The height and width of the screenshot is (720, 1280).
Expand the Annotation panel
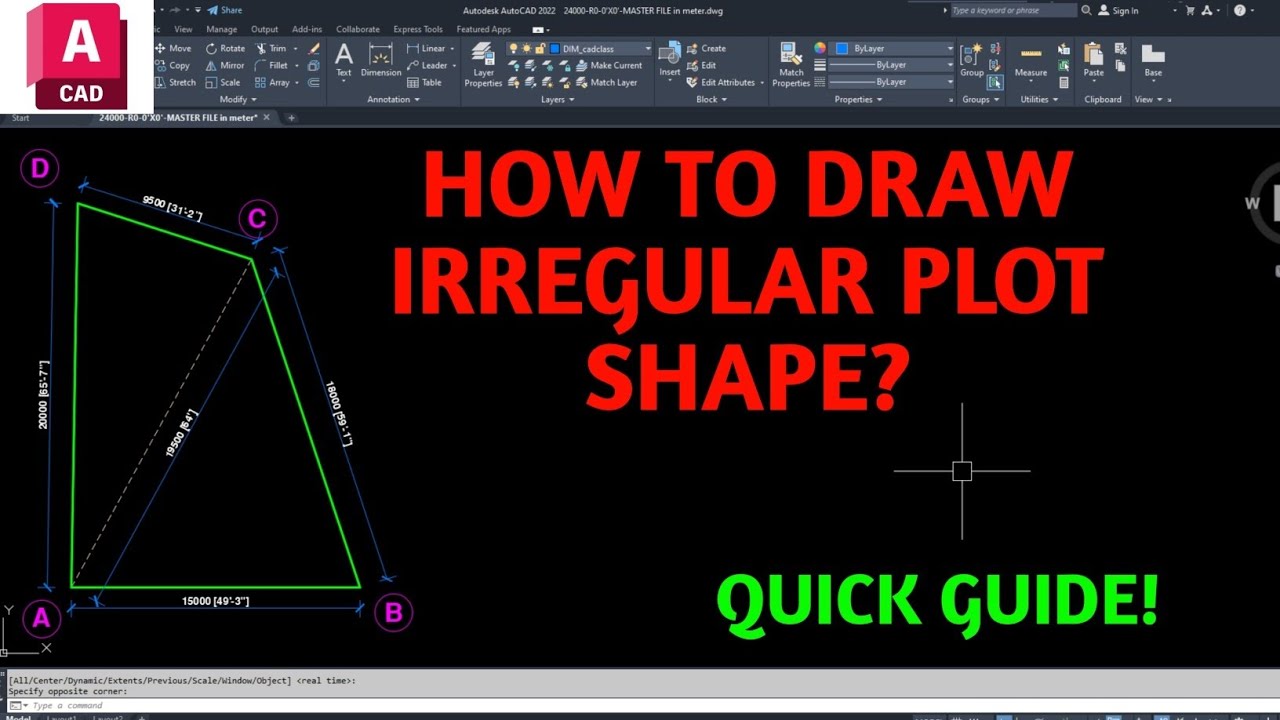pos(394,99)
